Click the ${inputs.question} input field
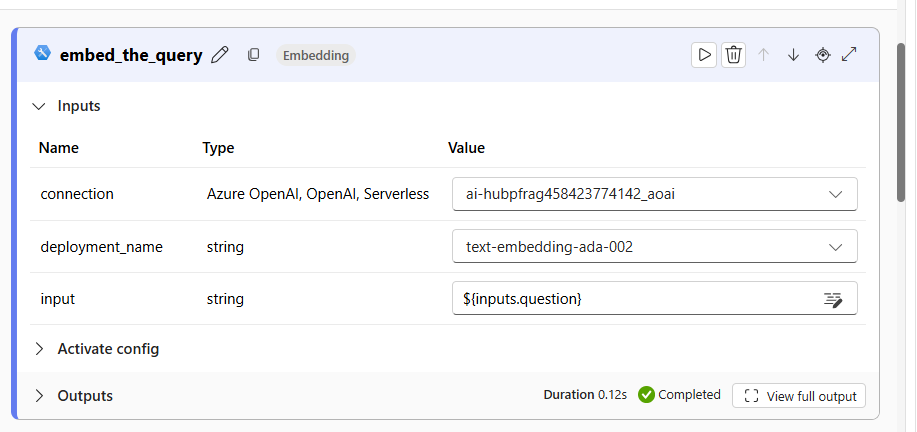 click(x=655, y=299)
